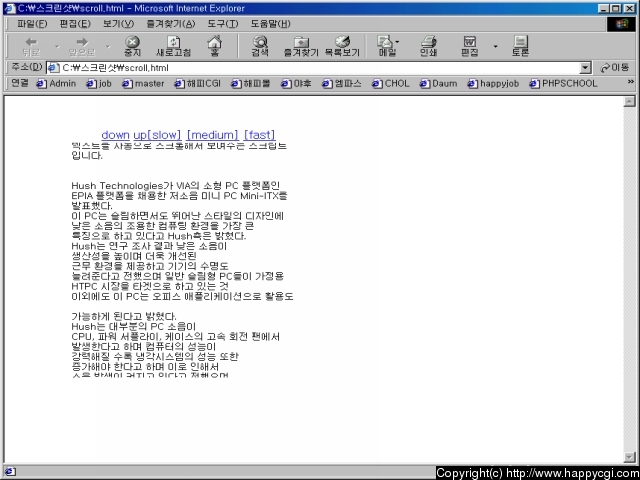Click the '[medium]' speed link

(x=212, y=135)
